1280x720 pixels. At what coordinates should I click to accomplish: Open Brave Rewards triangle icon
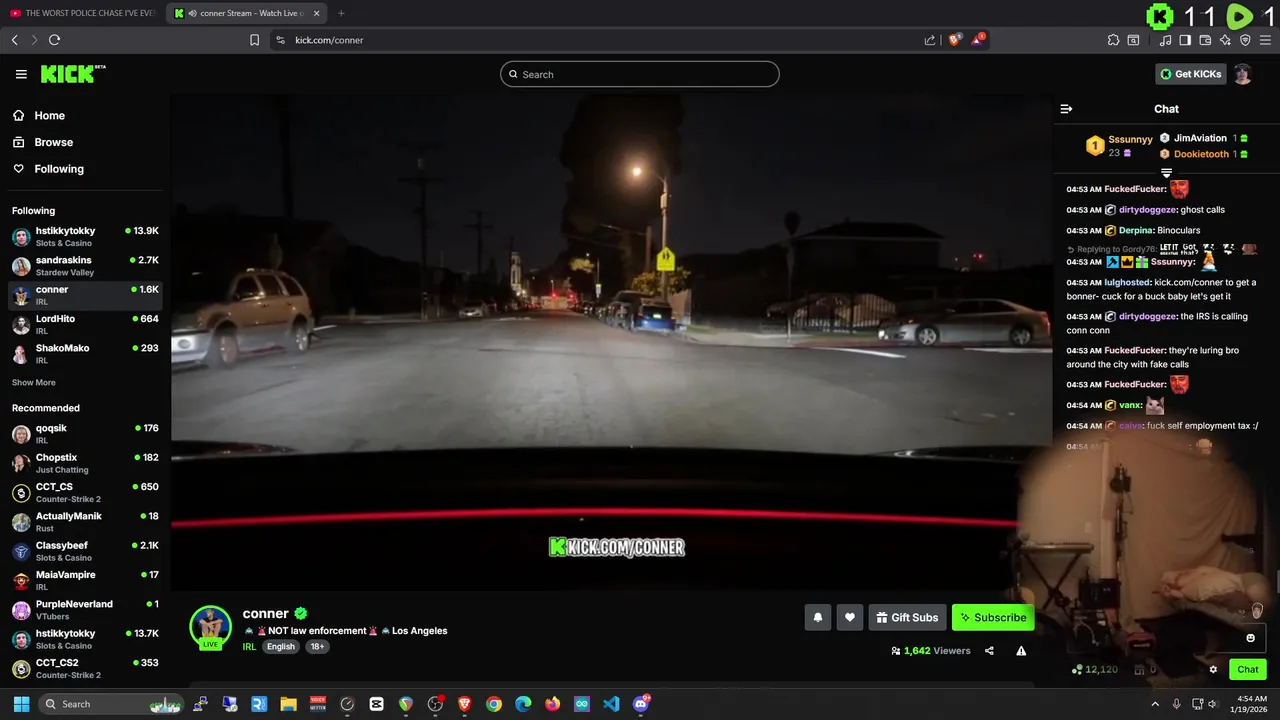click(x=979, y=40)
